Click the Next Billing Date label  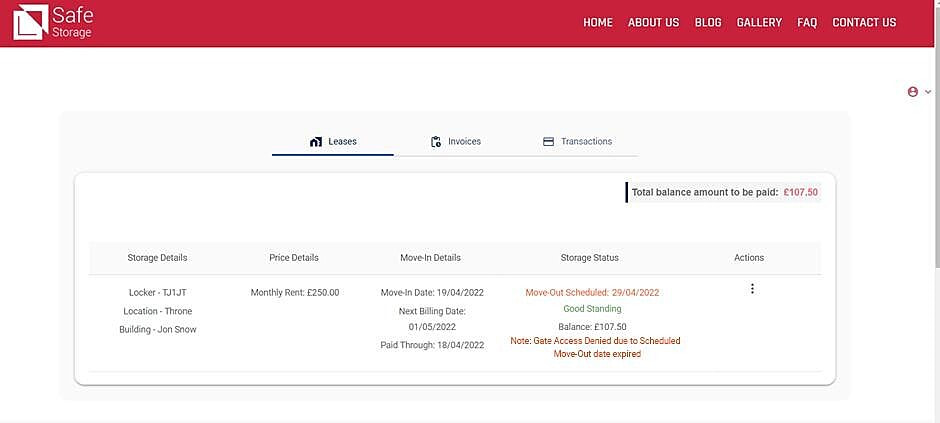432,312
